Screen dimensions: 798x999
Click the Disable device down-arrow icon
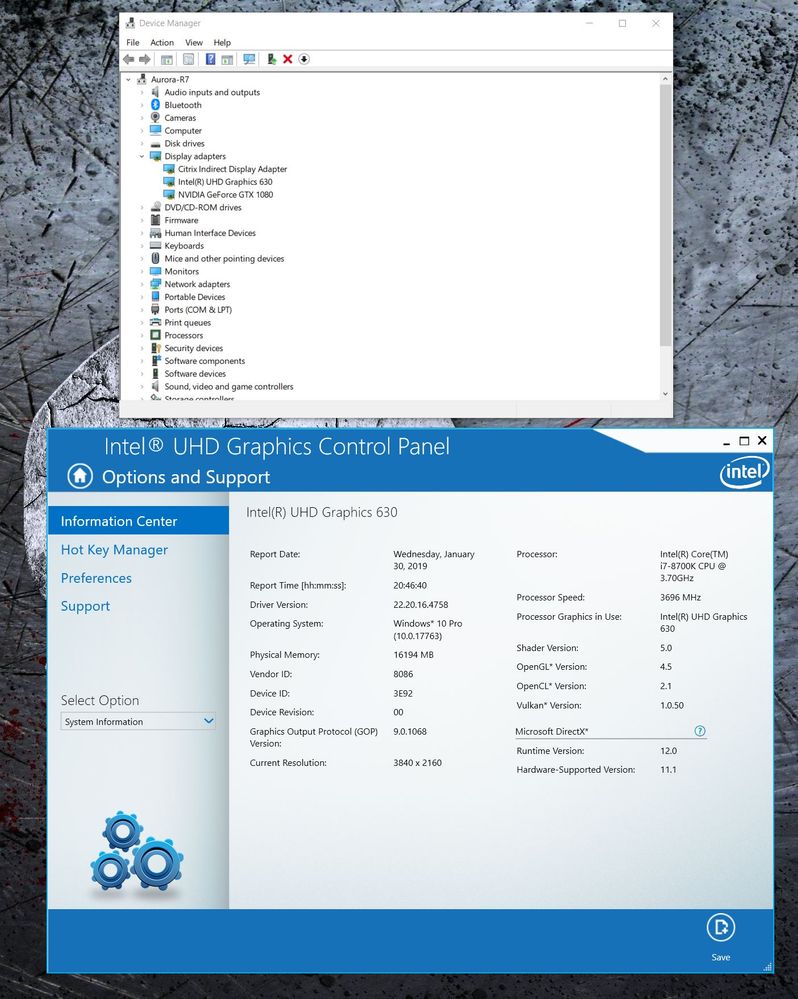click(x=304, y=59)
